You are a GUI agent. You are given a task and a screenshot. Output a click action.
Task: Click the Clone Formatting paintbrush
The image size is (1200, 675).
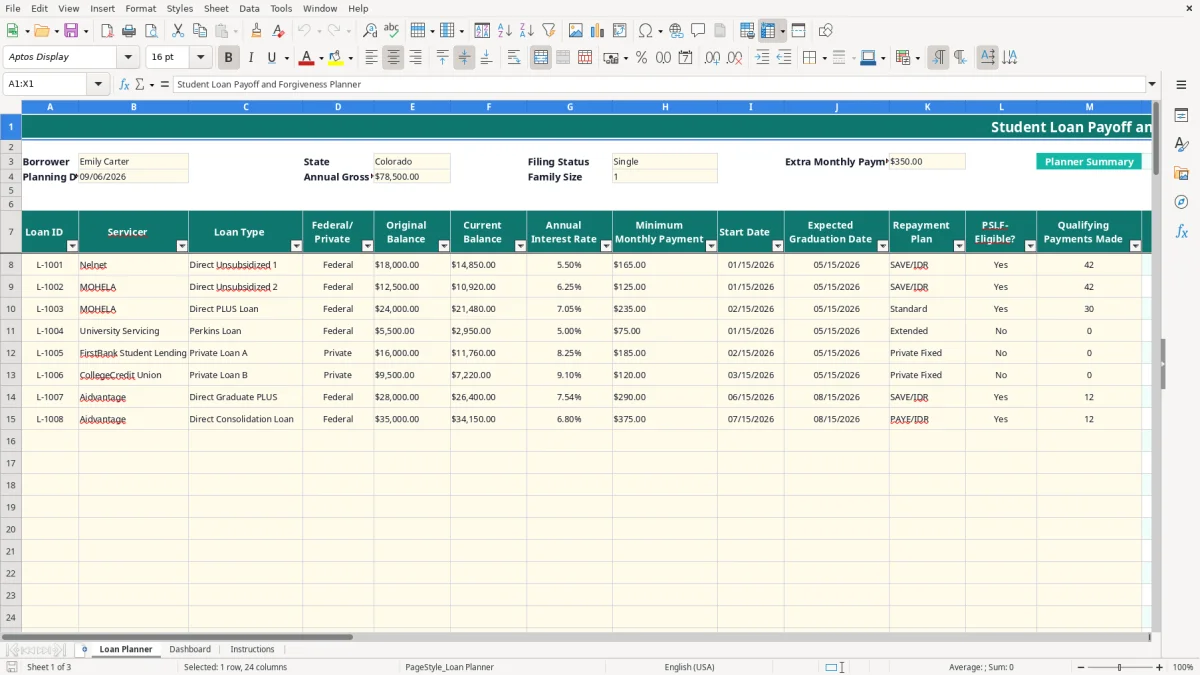pos(256,31)
